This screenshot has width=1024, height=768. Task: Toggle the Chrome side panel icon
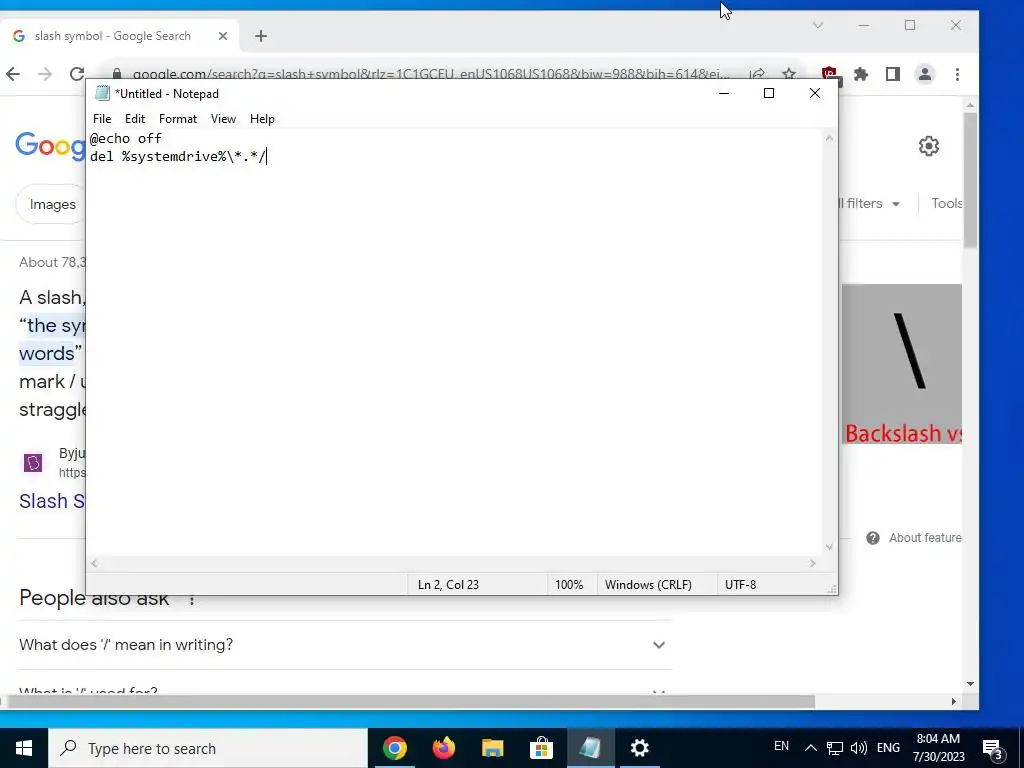[x=893, y=74]
